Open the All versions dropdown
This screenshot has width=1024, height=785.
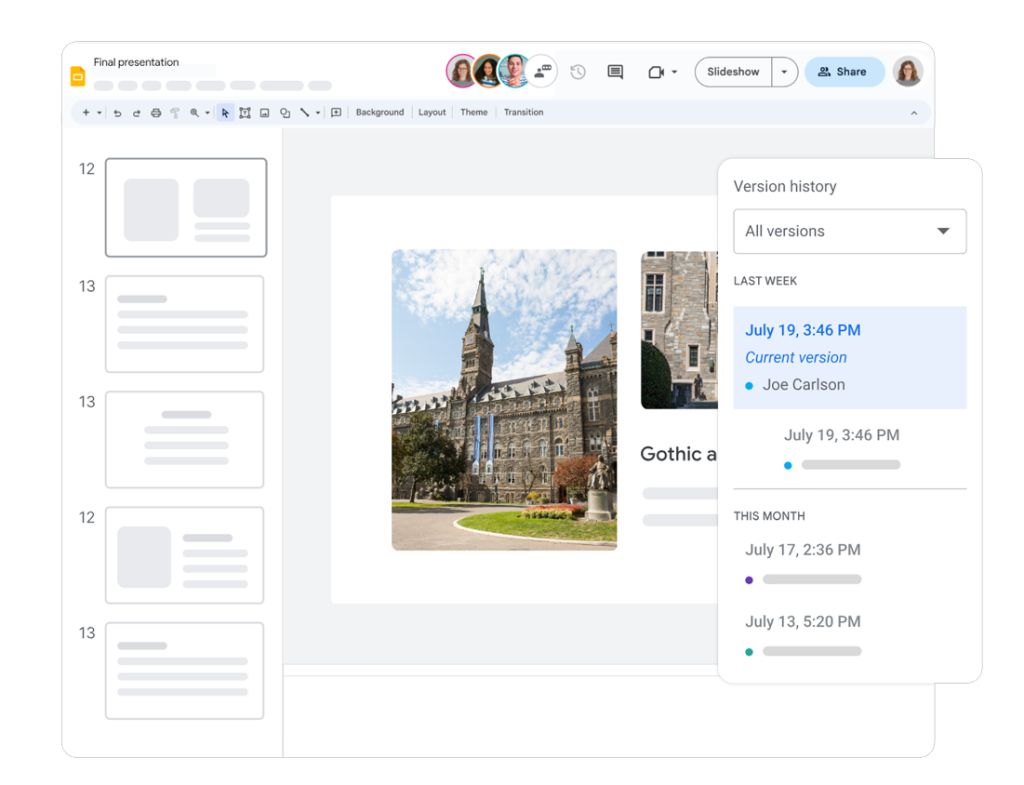pos(849,231)
